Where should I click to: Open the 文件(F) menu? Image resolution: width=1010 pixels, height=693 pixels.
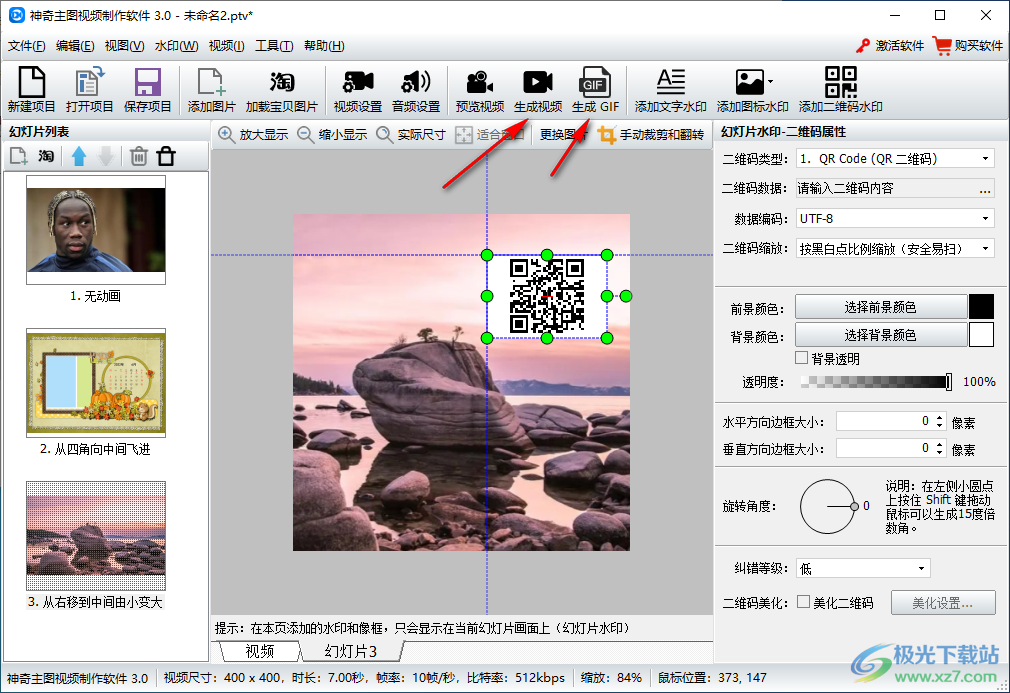point(26,46)
